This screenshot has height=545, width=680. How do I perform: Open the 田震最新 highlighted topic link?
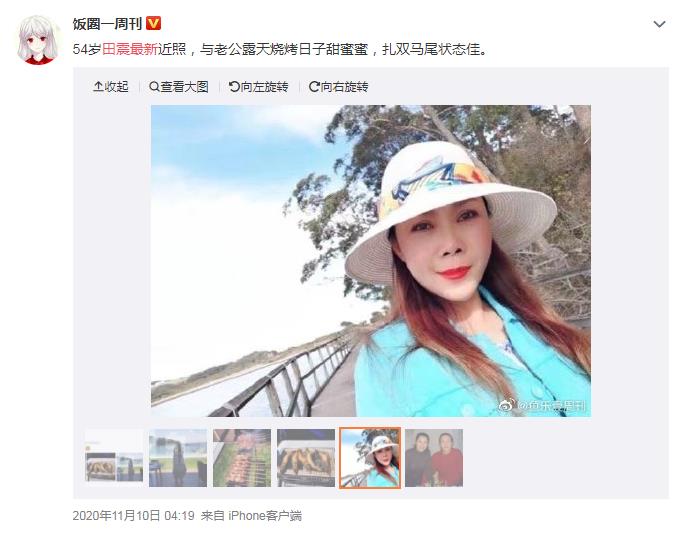point(130,49)
